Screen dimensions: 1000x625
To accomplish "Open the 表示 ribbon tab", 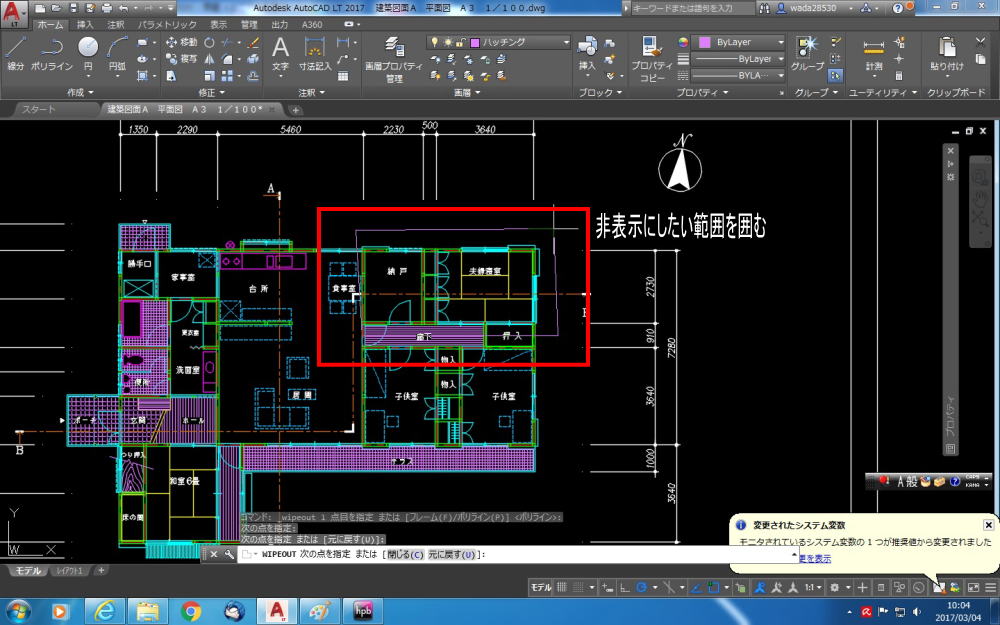I will (x=219, y=24).
